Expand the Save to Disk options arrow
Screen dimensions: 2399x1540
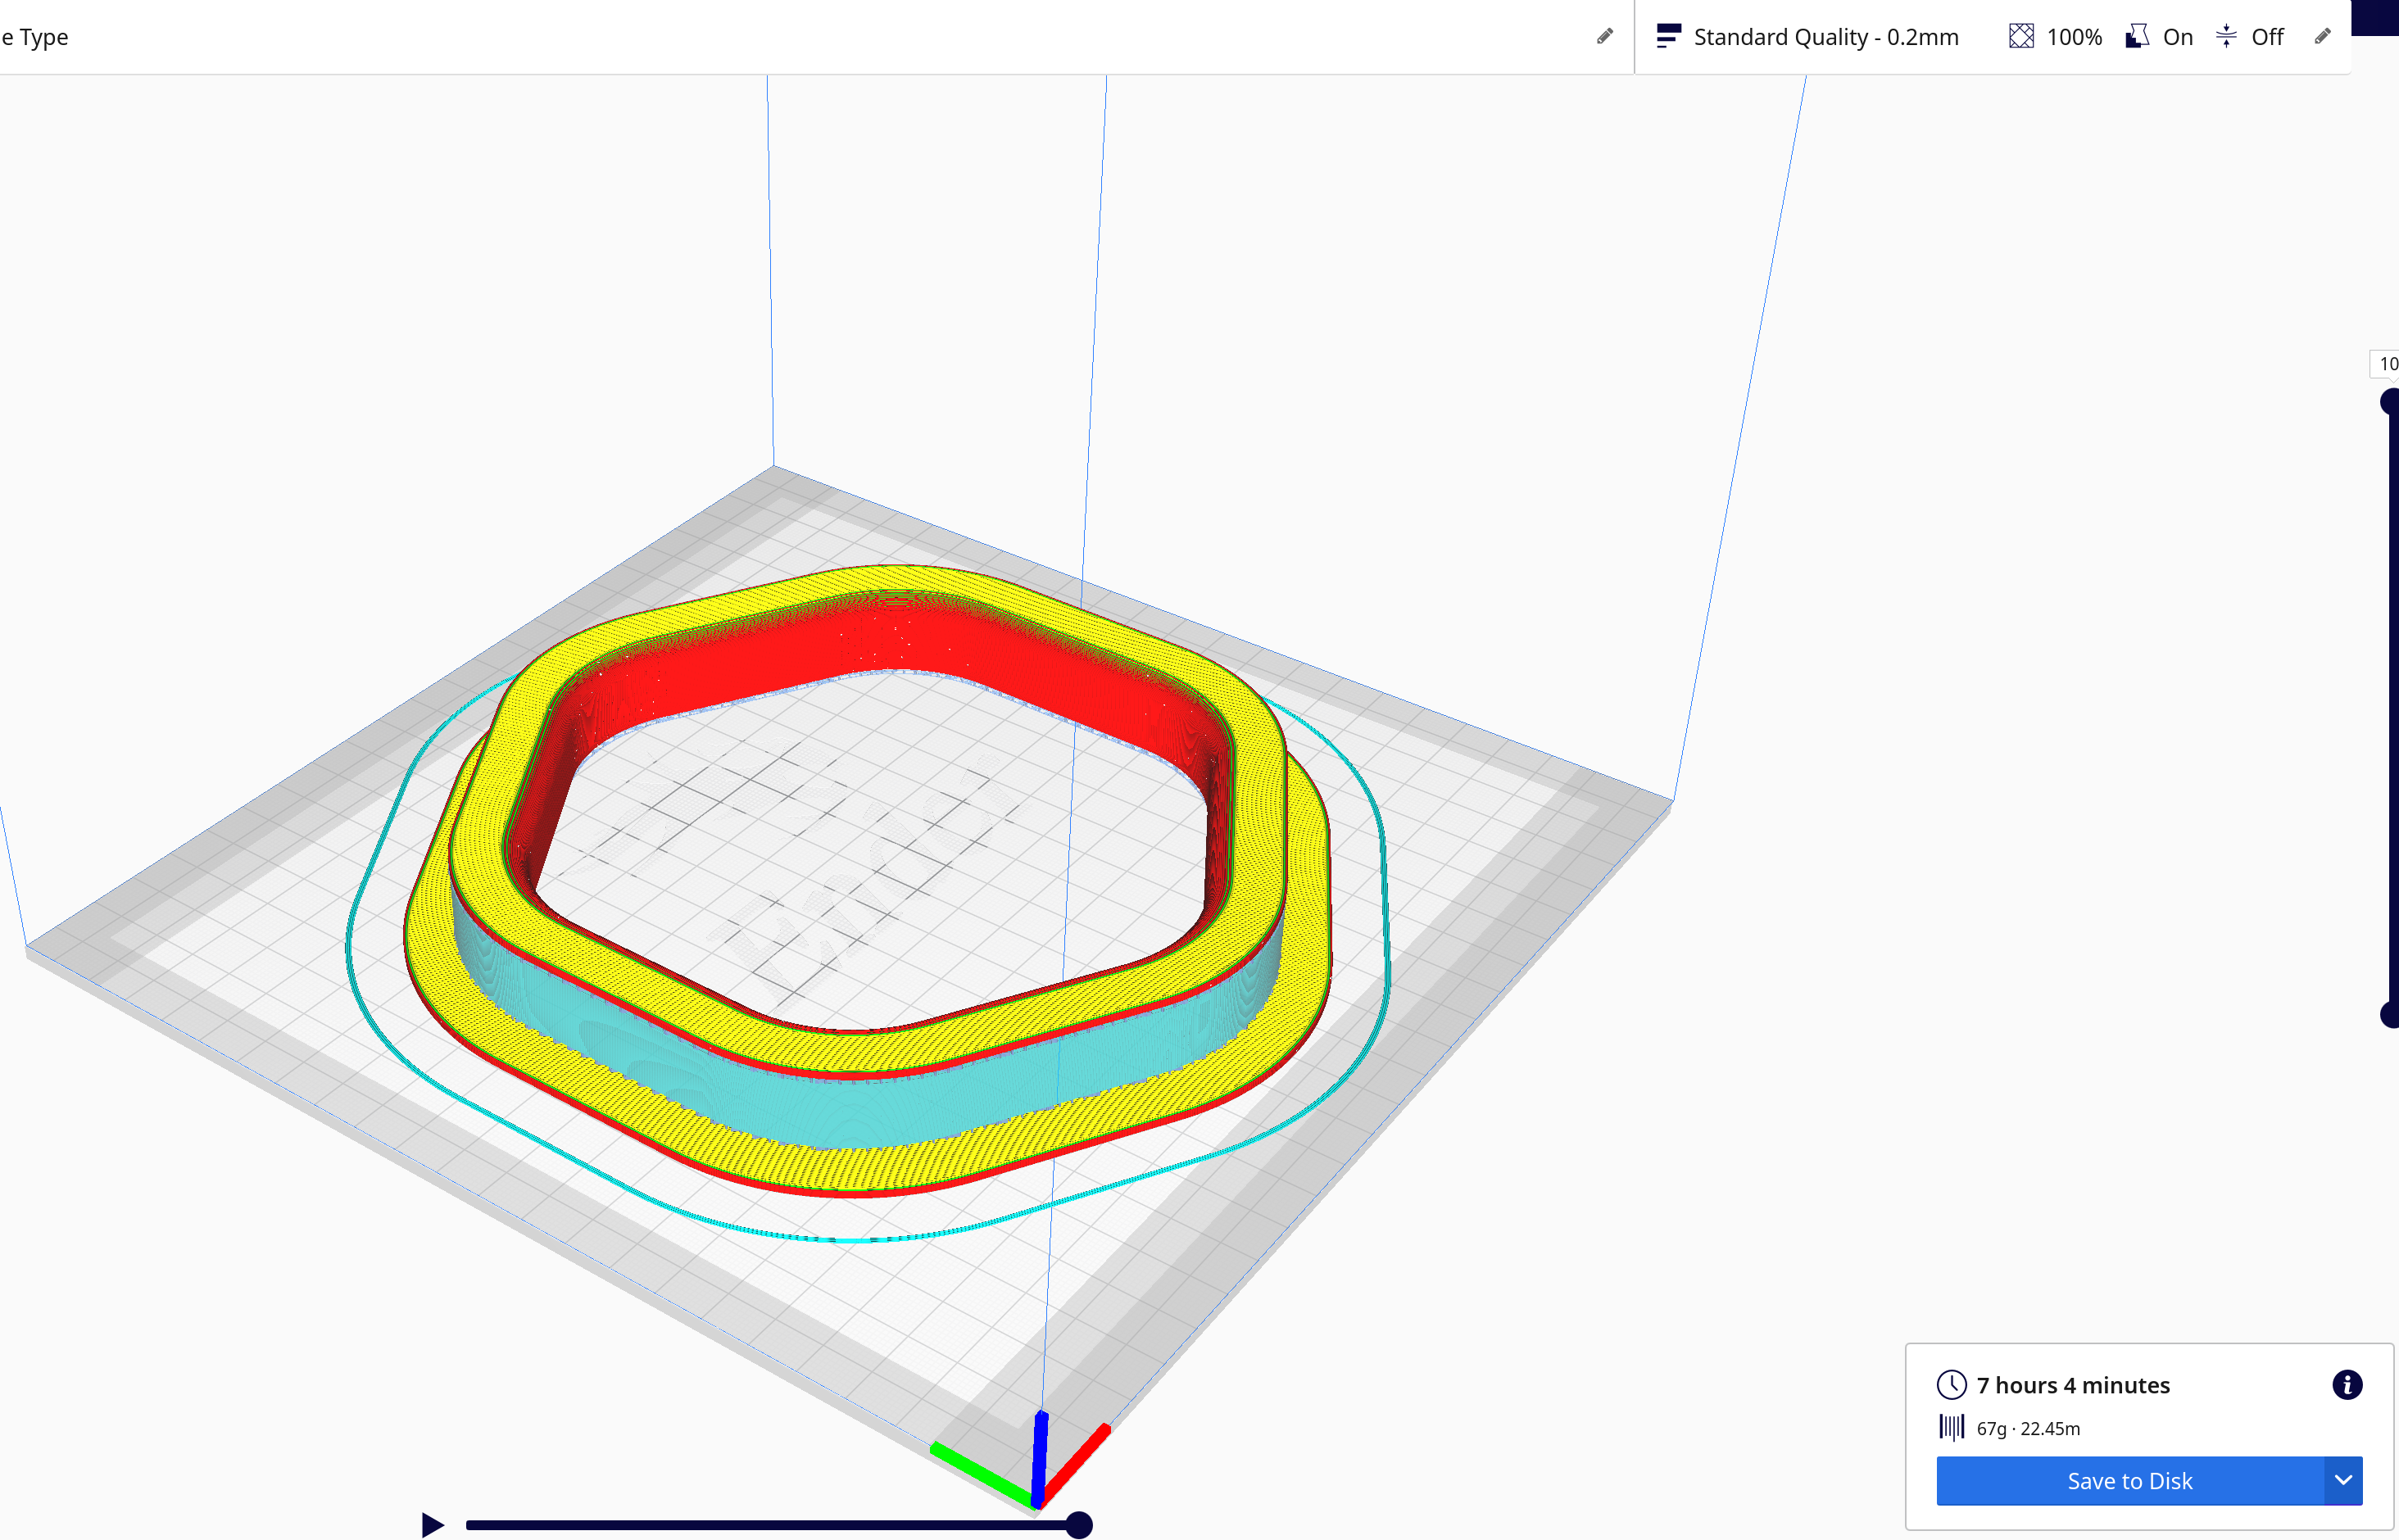(x=2343, y=1481)
